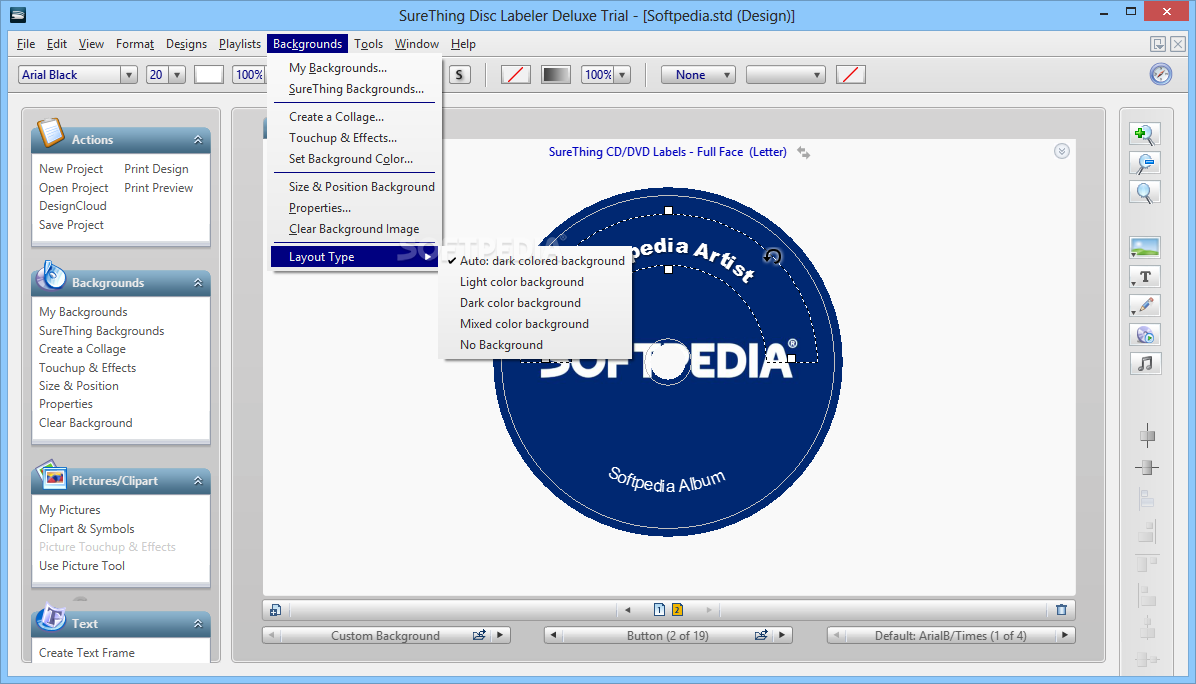Viewport: 1196px width, 684px height.
Task: Click the compass help icon in toolbar
Action: click(1160, 74)
